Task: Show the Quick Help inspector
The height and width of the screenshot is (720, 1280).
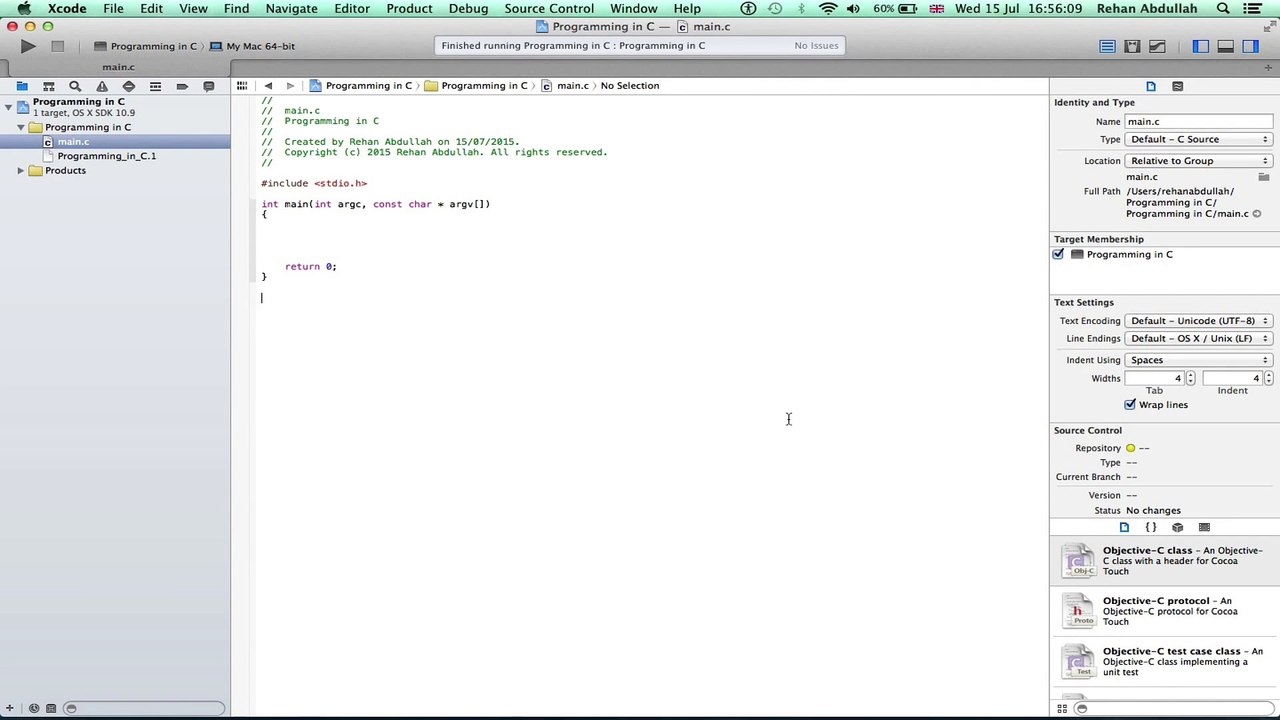Action: (x=1177, y=87)
